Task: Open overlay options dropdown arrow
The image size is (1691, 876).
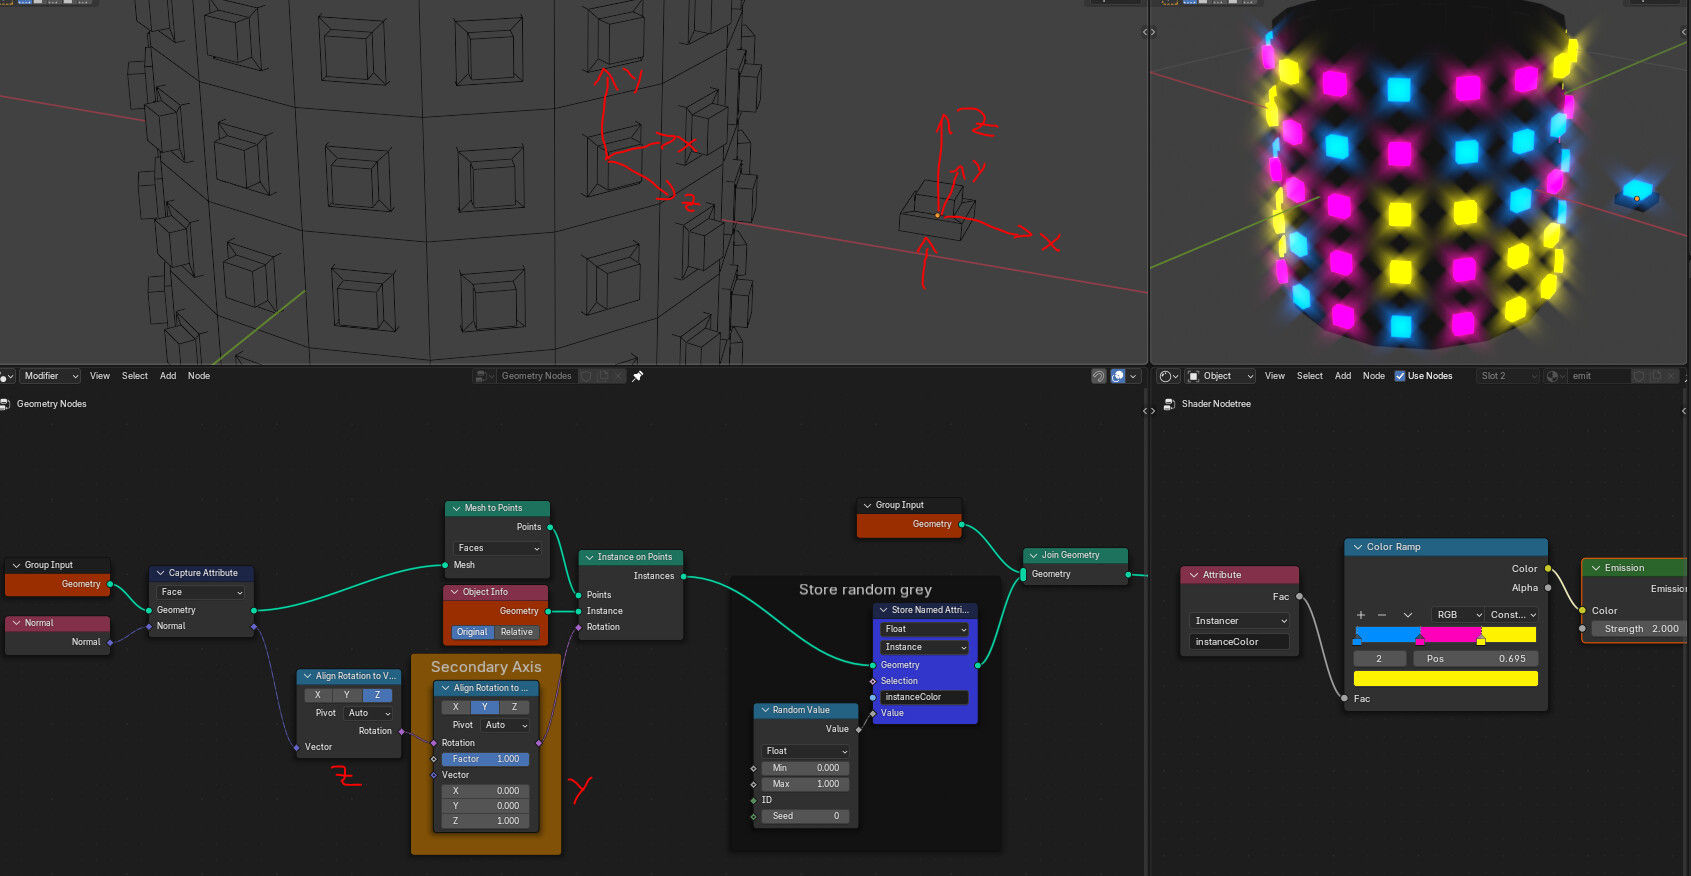Action: coord(1133,376)
